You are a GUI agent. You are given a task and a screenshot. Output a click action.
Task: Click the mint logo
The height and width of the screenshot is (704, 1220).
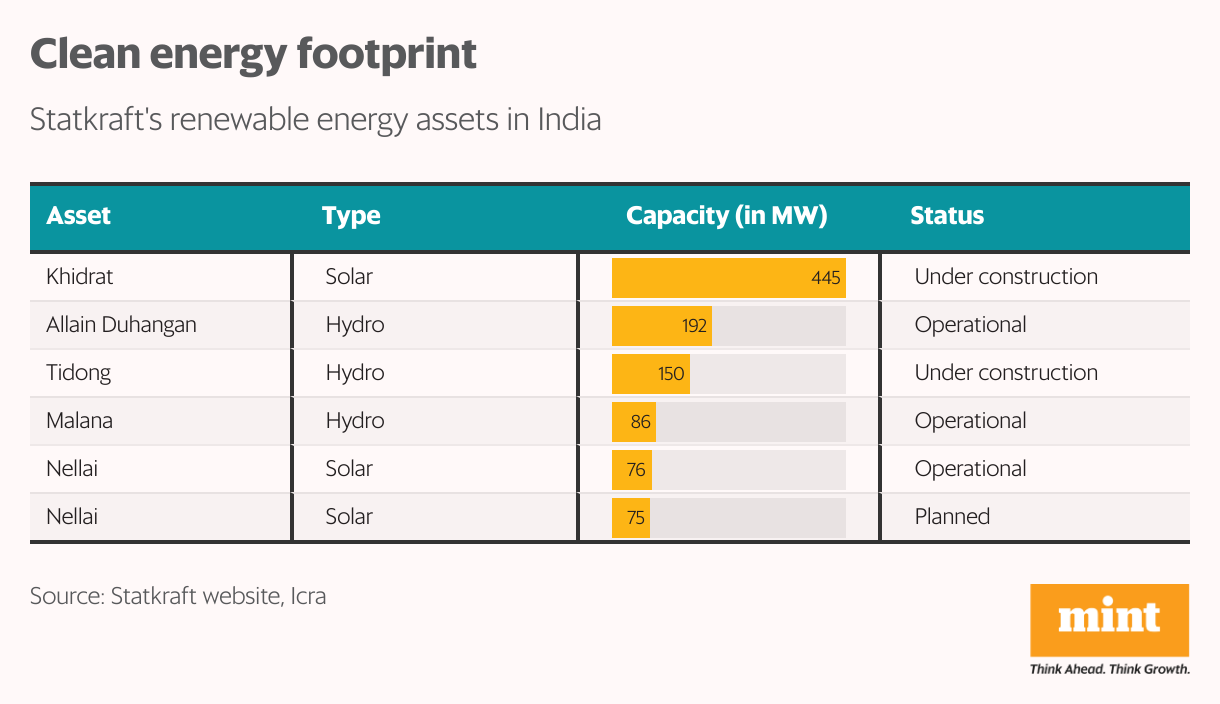coord(1109,620)
